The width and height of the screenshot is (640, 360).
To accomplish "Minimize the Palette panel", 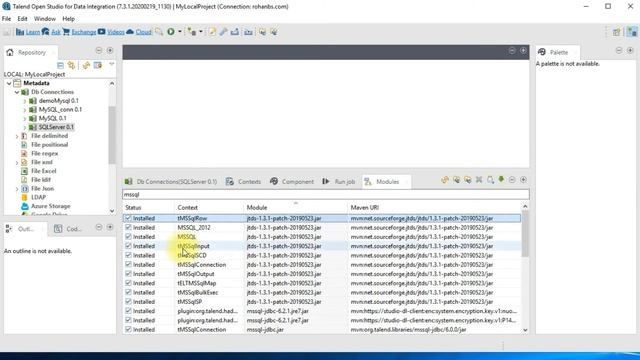I will [x=619, y=51].
